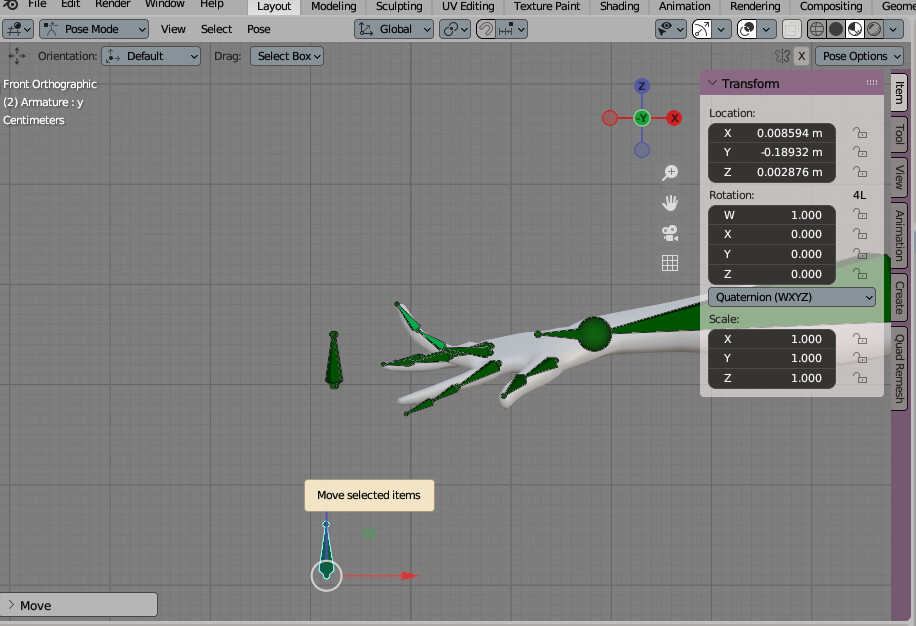Switch to Compositing workspace tab
The width and height of the screenshot is (916, 626).
831,6
